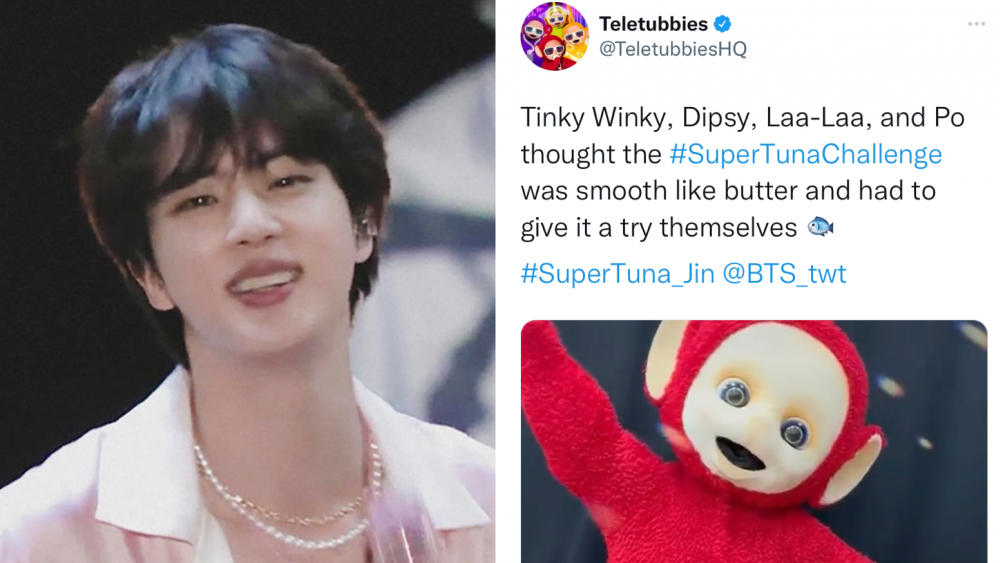
Task: Open the tweet's three-dot more menu
Action: click(x=976, y=24)
